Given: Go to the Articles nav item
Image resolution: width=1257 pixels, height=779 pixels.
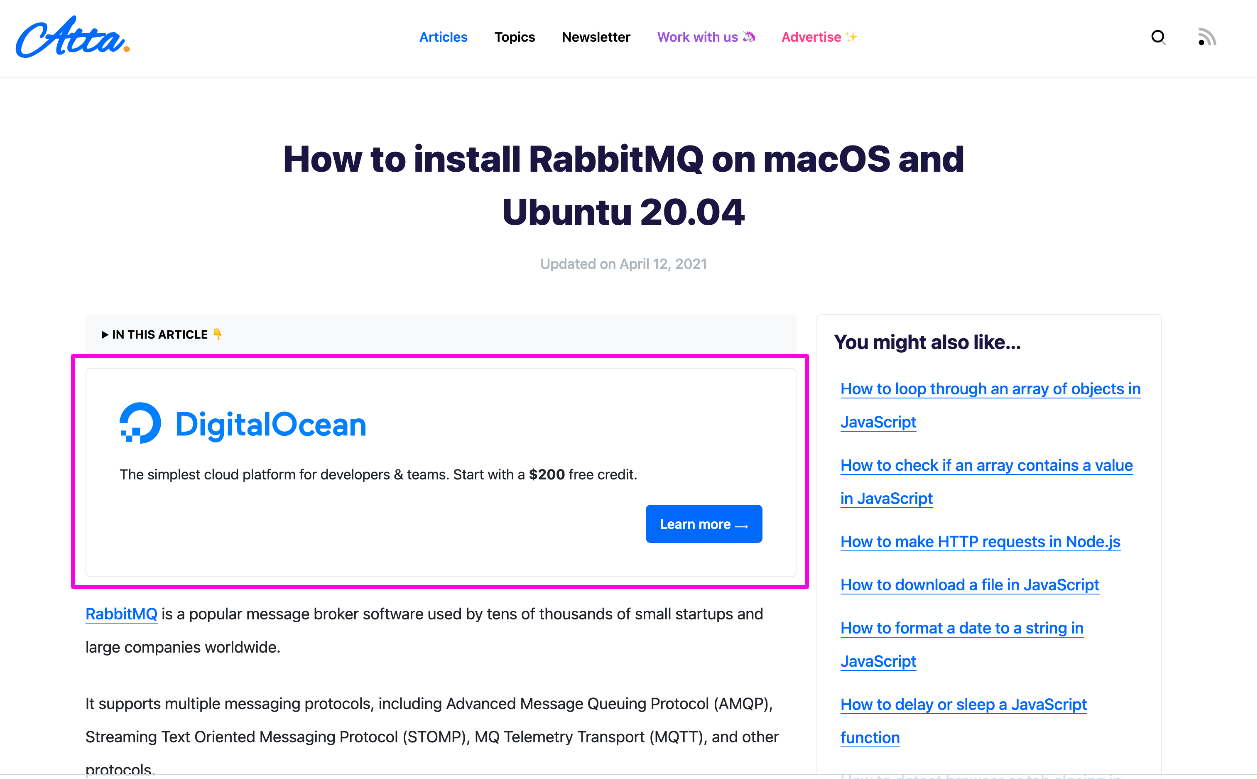Looking at the screenshot, I should point(443,37).
